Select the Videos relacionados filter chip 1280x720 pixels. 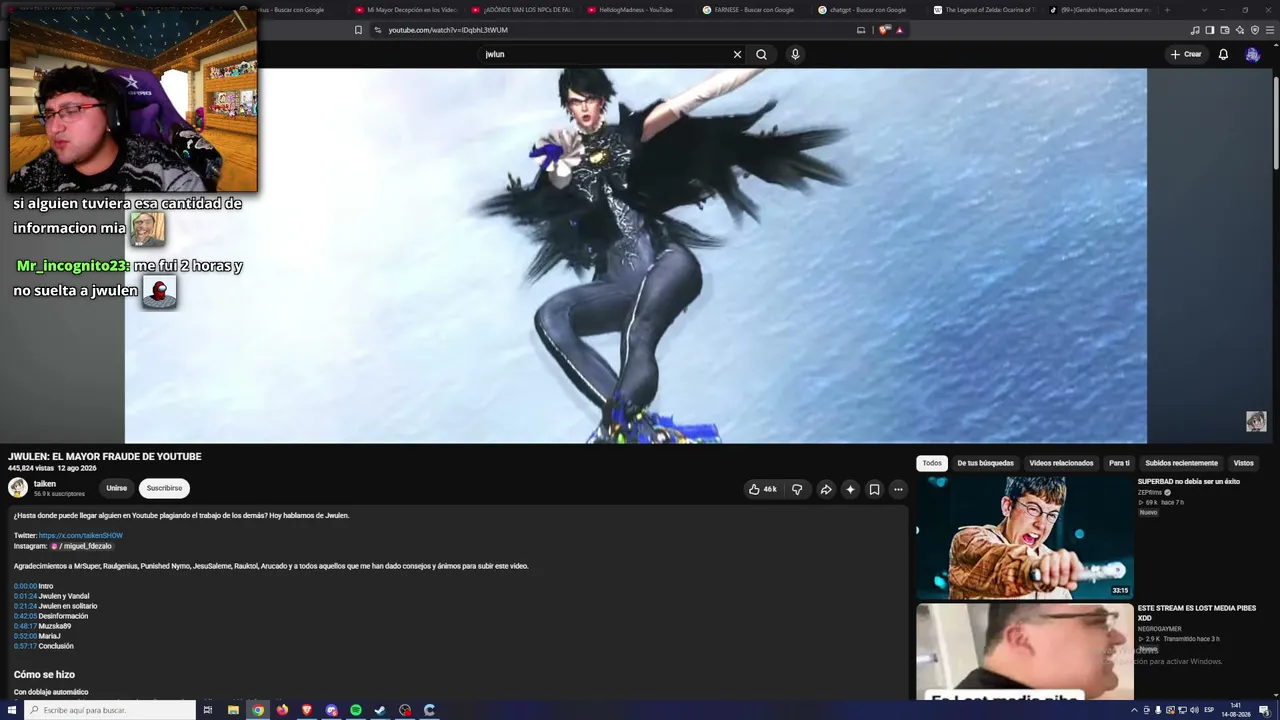[1061, 463]
